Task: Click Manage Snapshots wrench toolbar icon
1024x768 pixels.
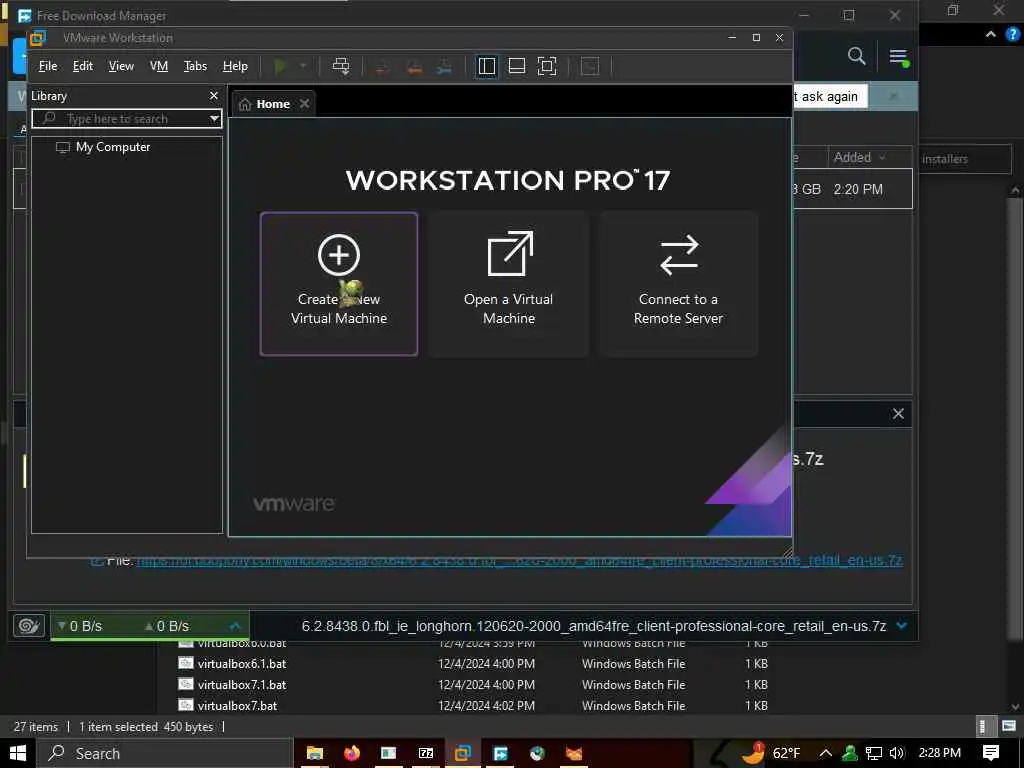Action: point(444,67)
